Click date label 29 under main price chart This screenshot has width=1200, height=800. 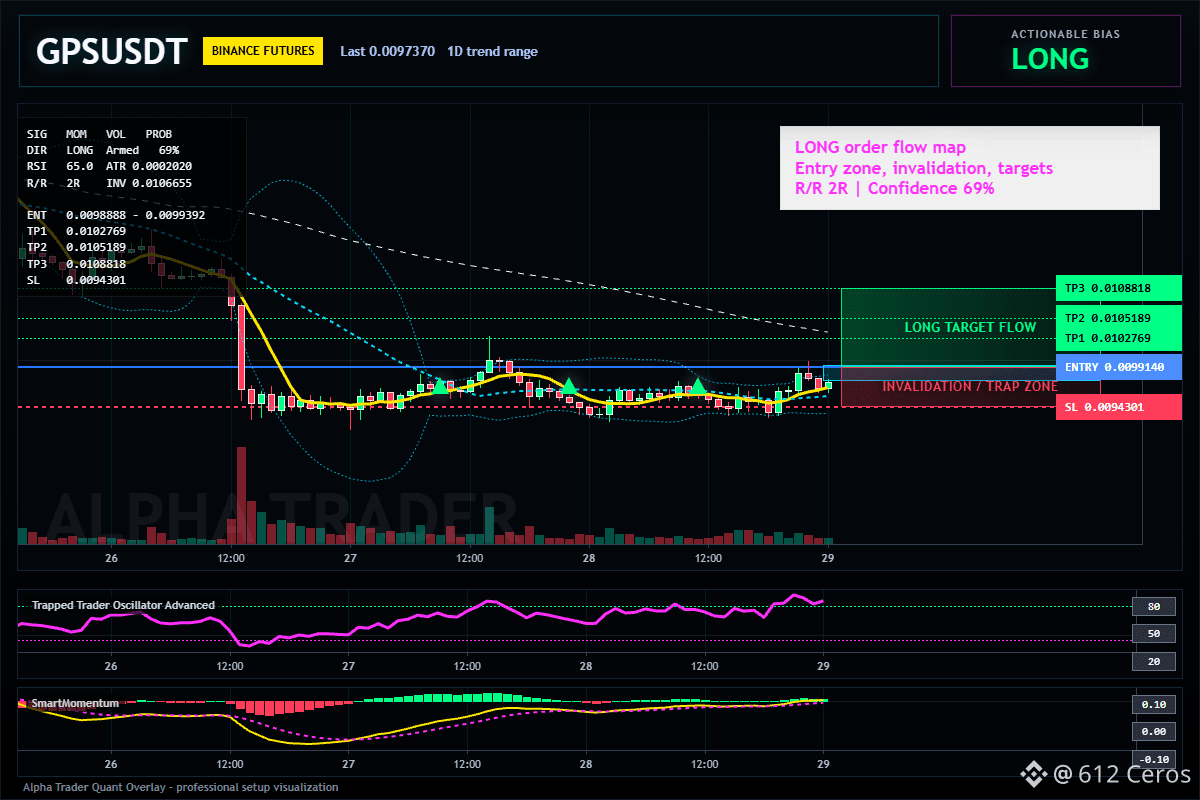point(827,558)
